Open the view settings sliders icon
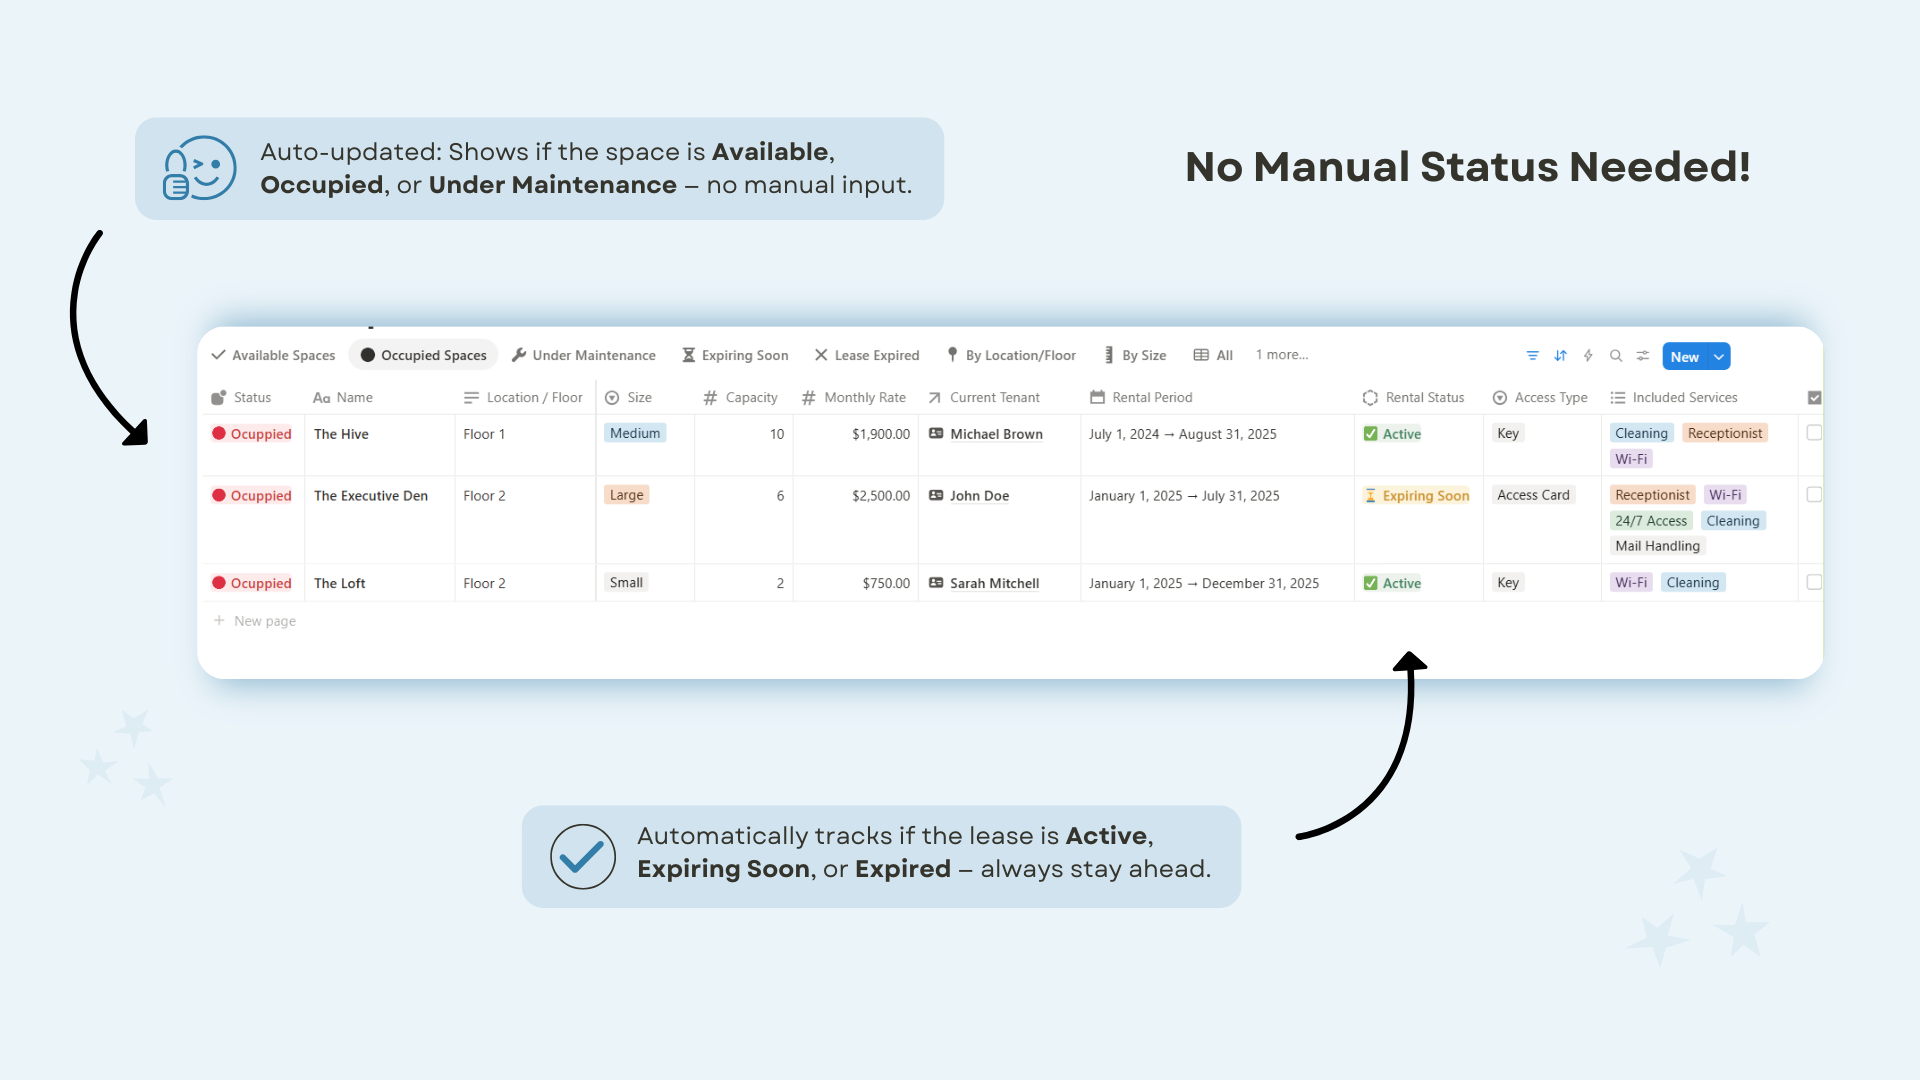Screen dimensions: 1920x1080 pos(1643,356)
